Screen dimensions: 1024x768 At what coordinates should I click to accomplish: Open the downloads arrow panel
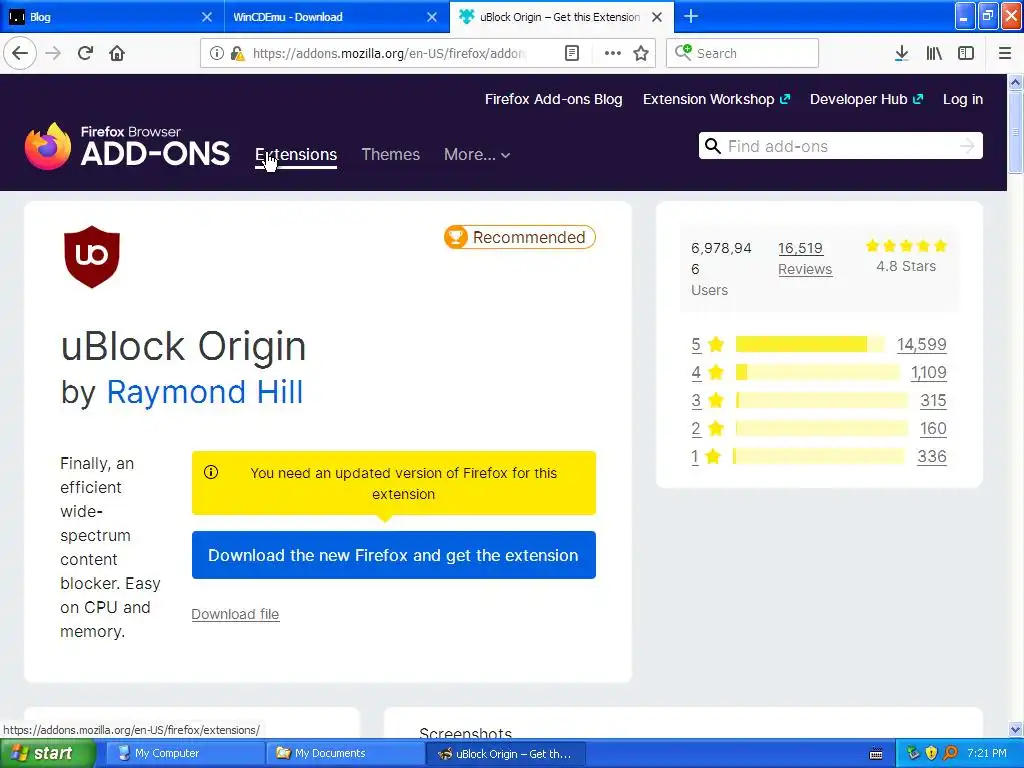(901, 53)
